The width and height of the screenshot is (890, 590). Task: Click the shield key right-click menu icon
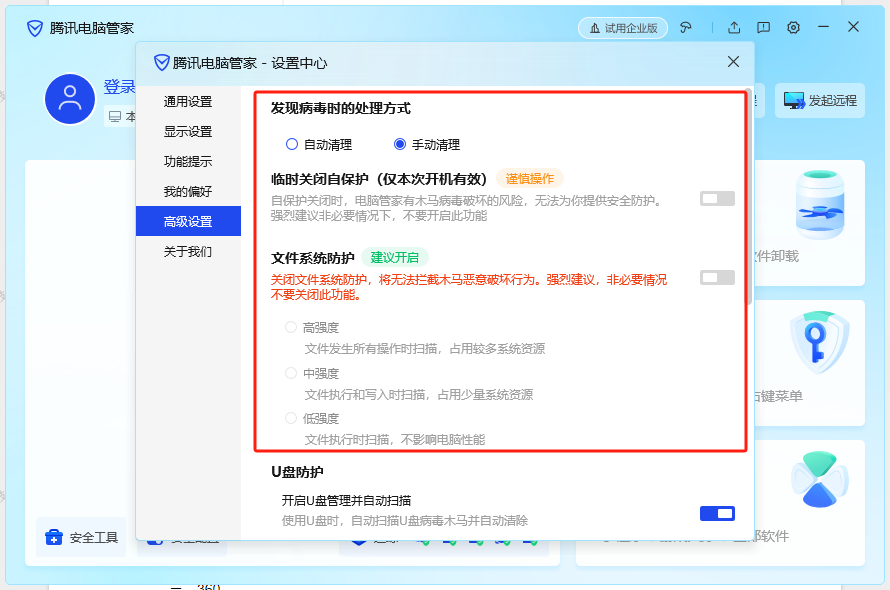click(820, 342)
